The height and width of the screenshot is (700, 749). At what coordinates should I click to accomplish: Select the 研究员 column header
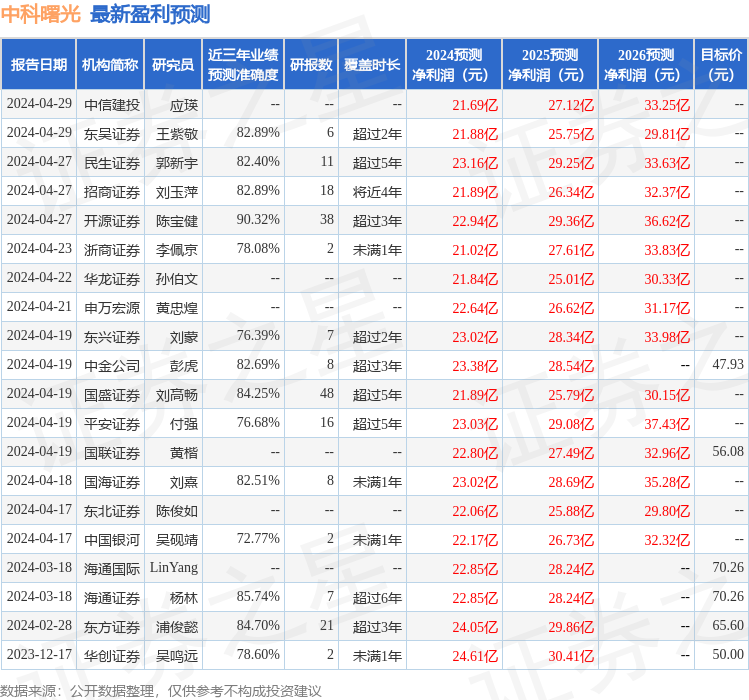point(173,65)
